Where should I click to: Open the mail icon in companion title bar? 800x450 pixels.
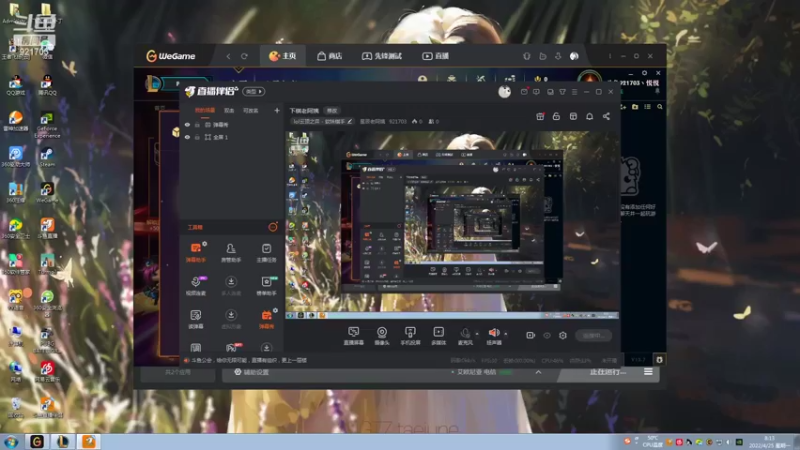pyautogui.click(x=524, y=92)
